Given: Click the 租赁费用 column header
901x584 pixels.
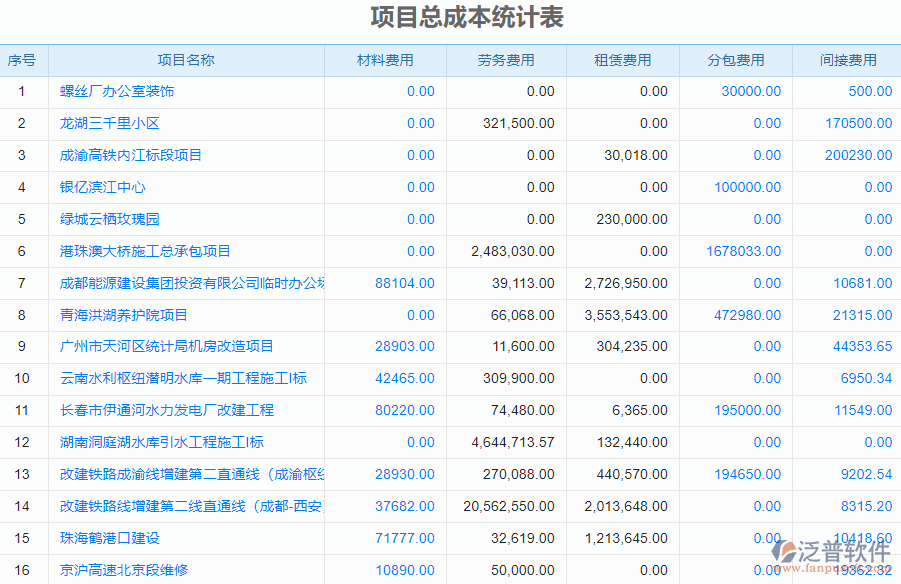Looking at the screenshot, I should [622, 61].
